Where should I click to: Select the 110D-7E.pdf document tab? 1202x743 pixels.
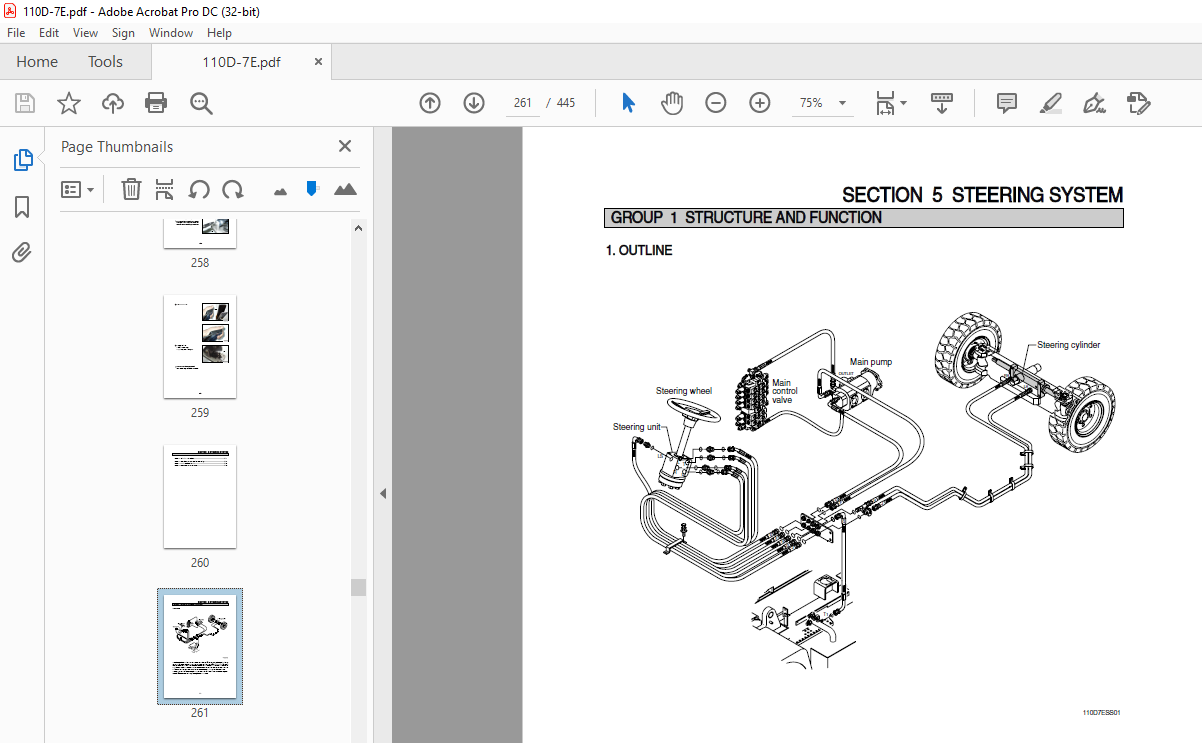[241, 62]
